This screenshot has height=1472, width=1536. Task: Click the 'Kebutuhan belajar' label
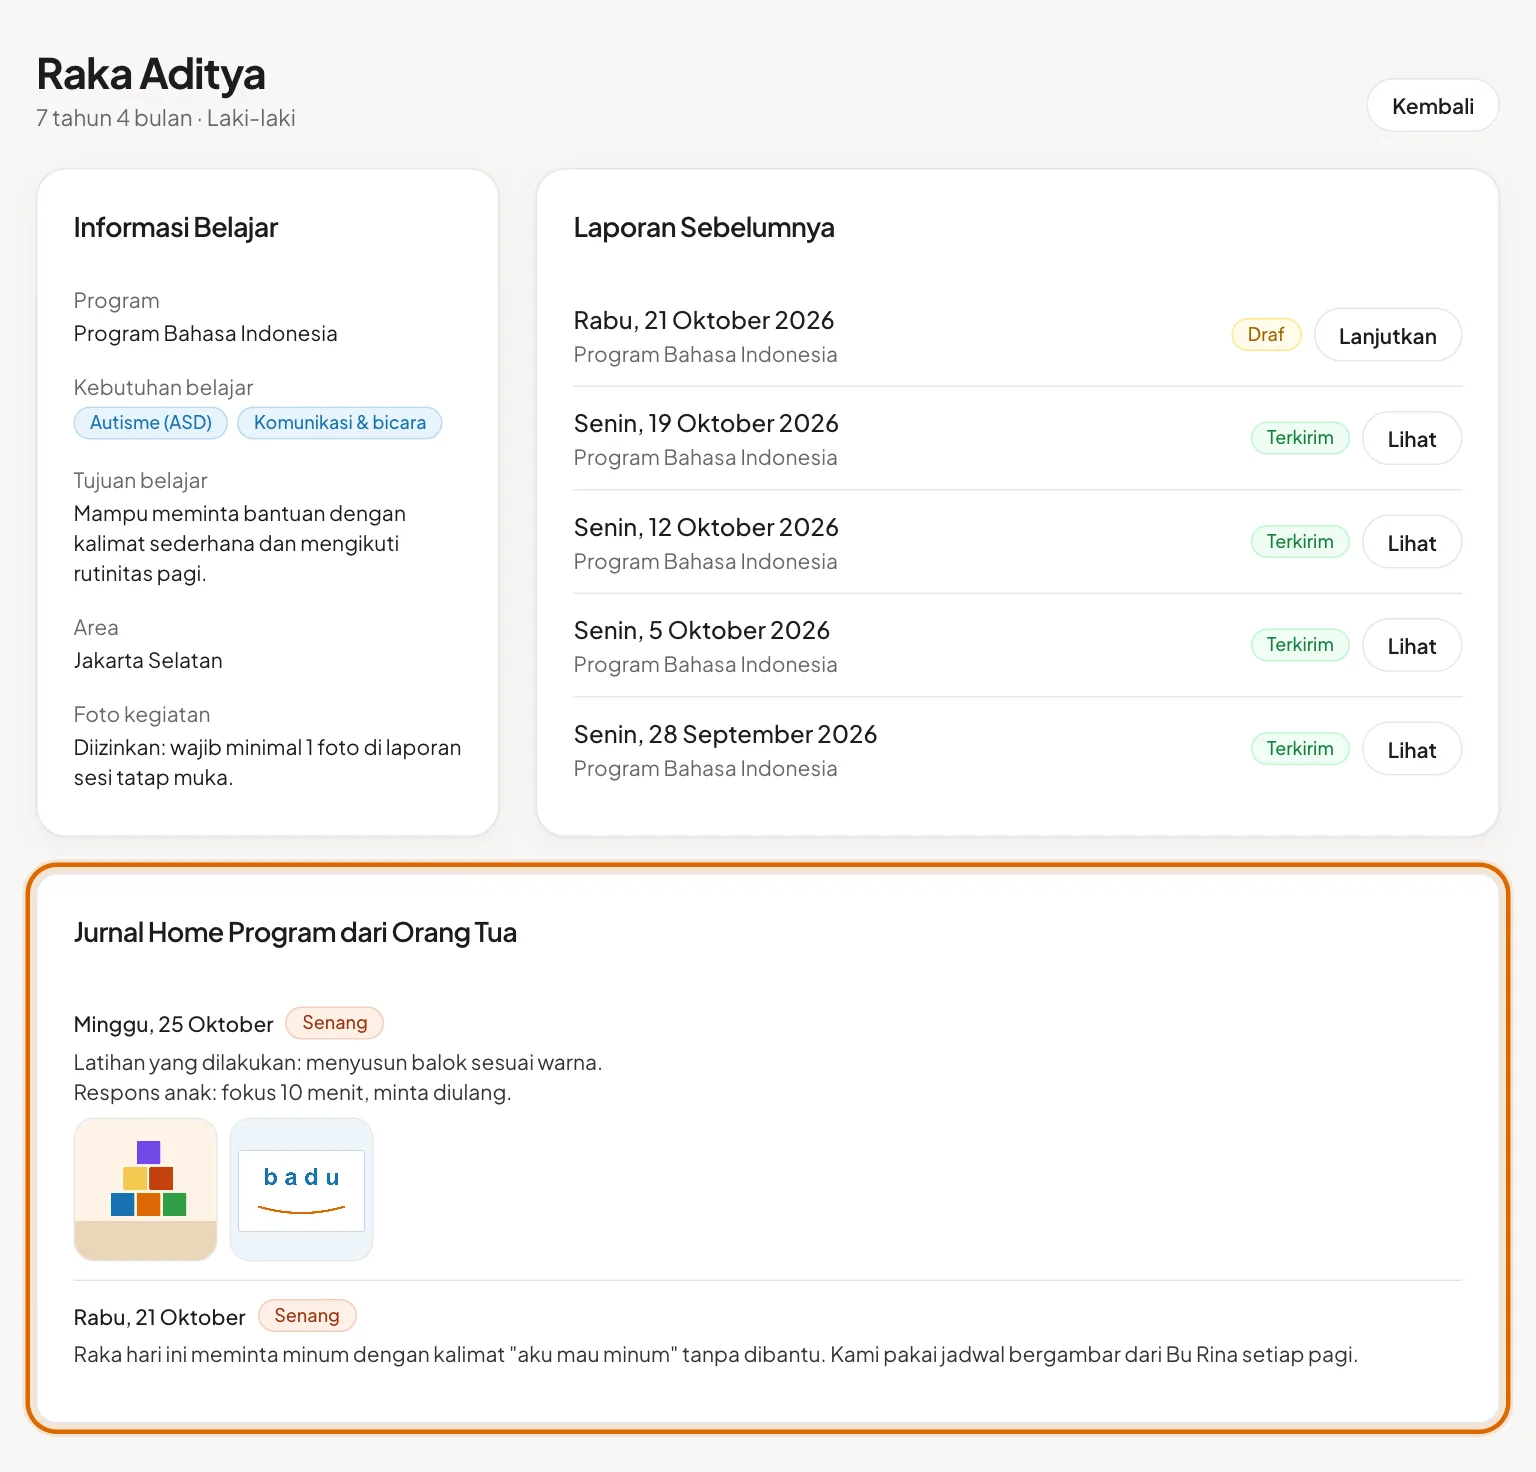pyautogui.click(x=163, y=387)
